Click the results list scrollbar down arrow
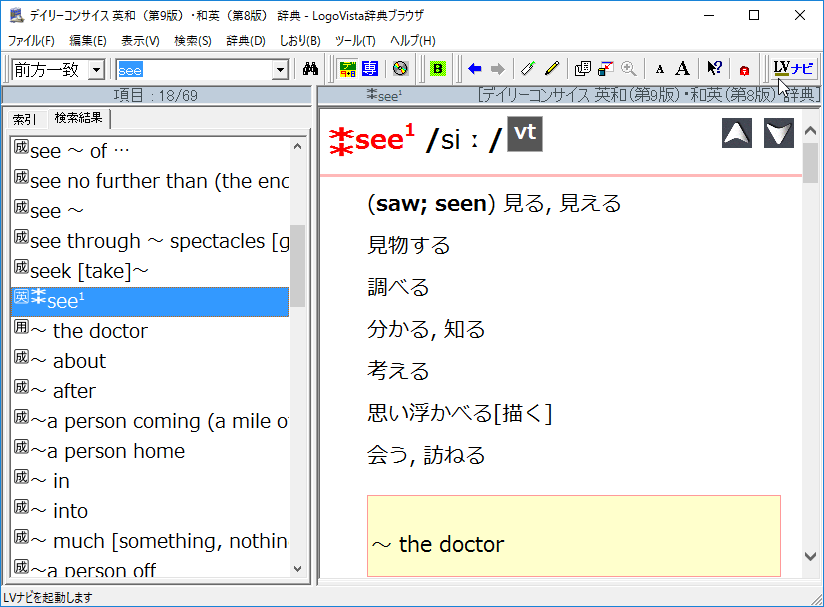824x607 pixels. pyautogui.click(x=298, y=568)
